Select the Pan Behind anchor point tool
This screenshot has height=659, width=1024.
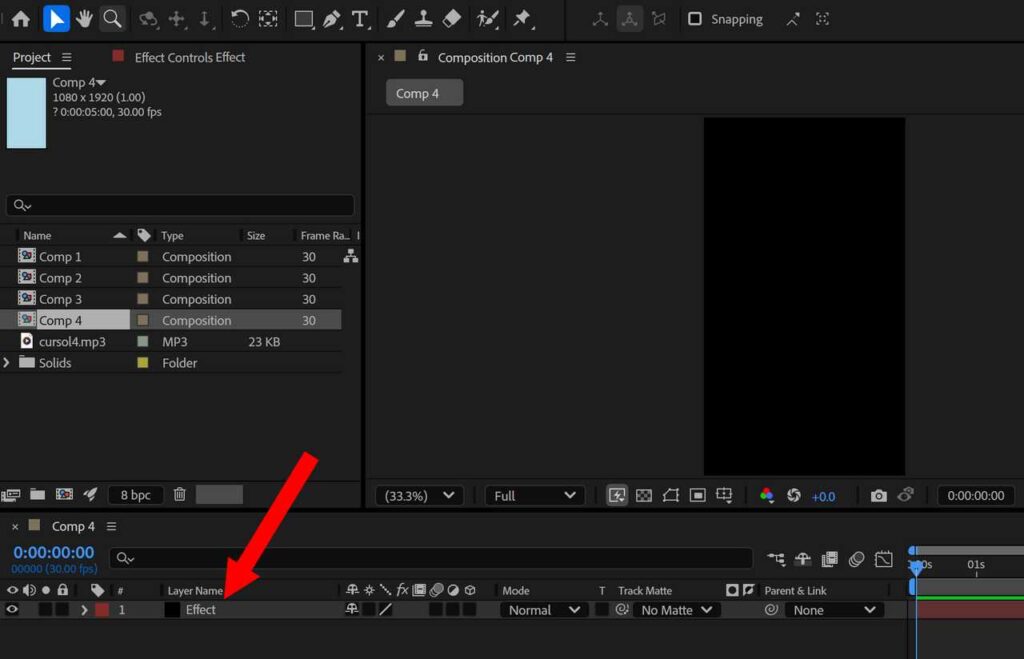pyautogui.click(x=268, y=19)
